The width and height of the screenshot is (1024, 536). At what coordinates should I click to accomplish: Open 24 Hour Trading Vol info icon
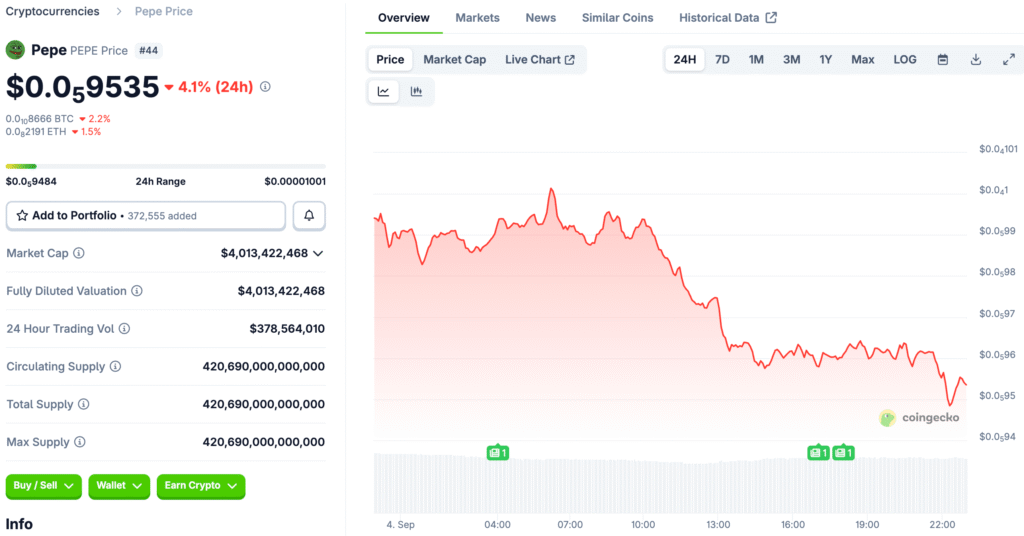(x=124, y=328)
